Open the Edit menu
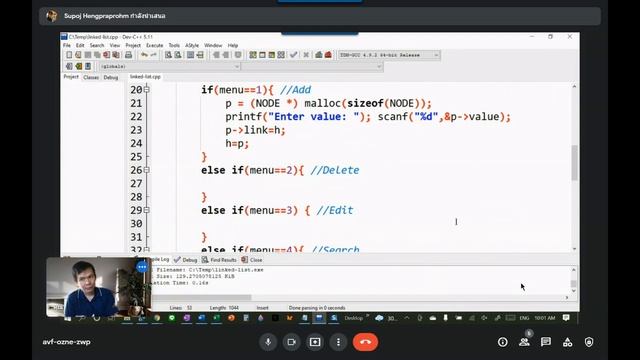This screenshot has width=640, height=360. [80, 45]
